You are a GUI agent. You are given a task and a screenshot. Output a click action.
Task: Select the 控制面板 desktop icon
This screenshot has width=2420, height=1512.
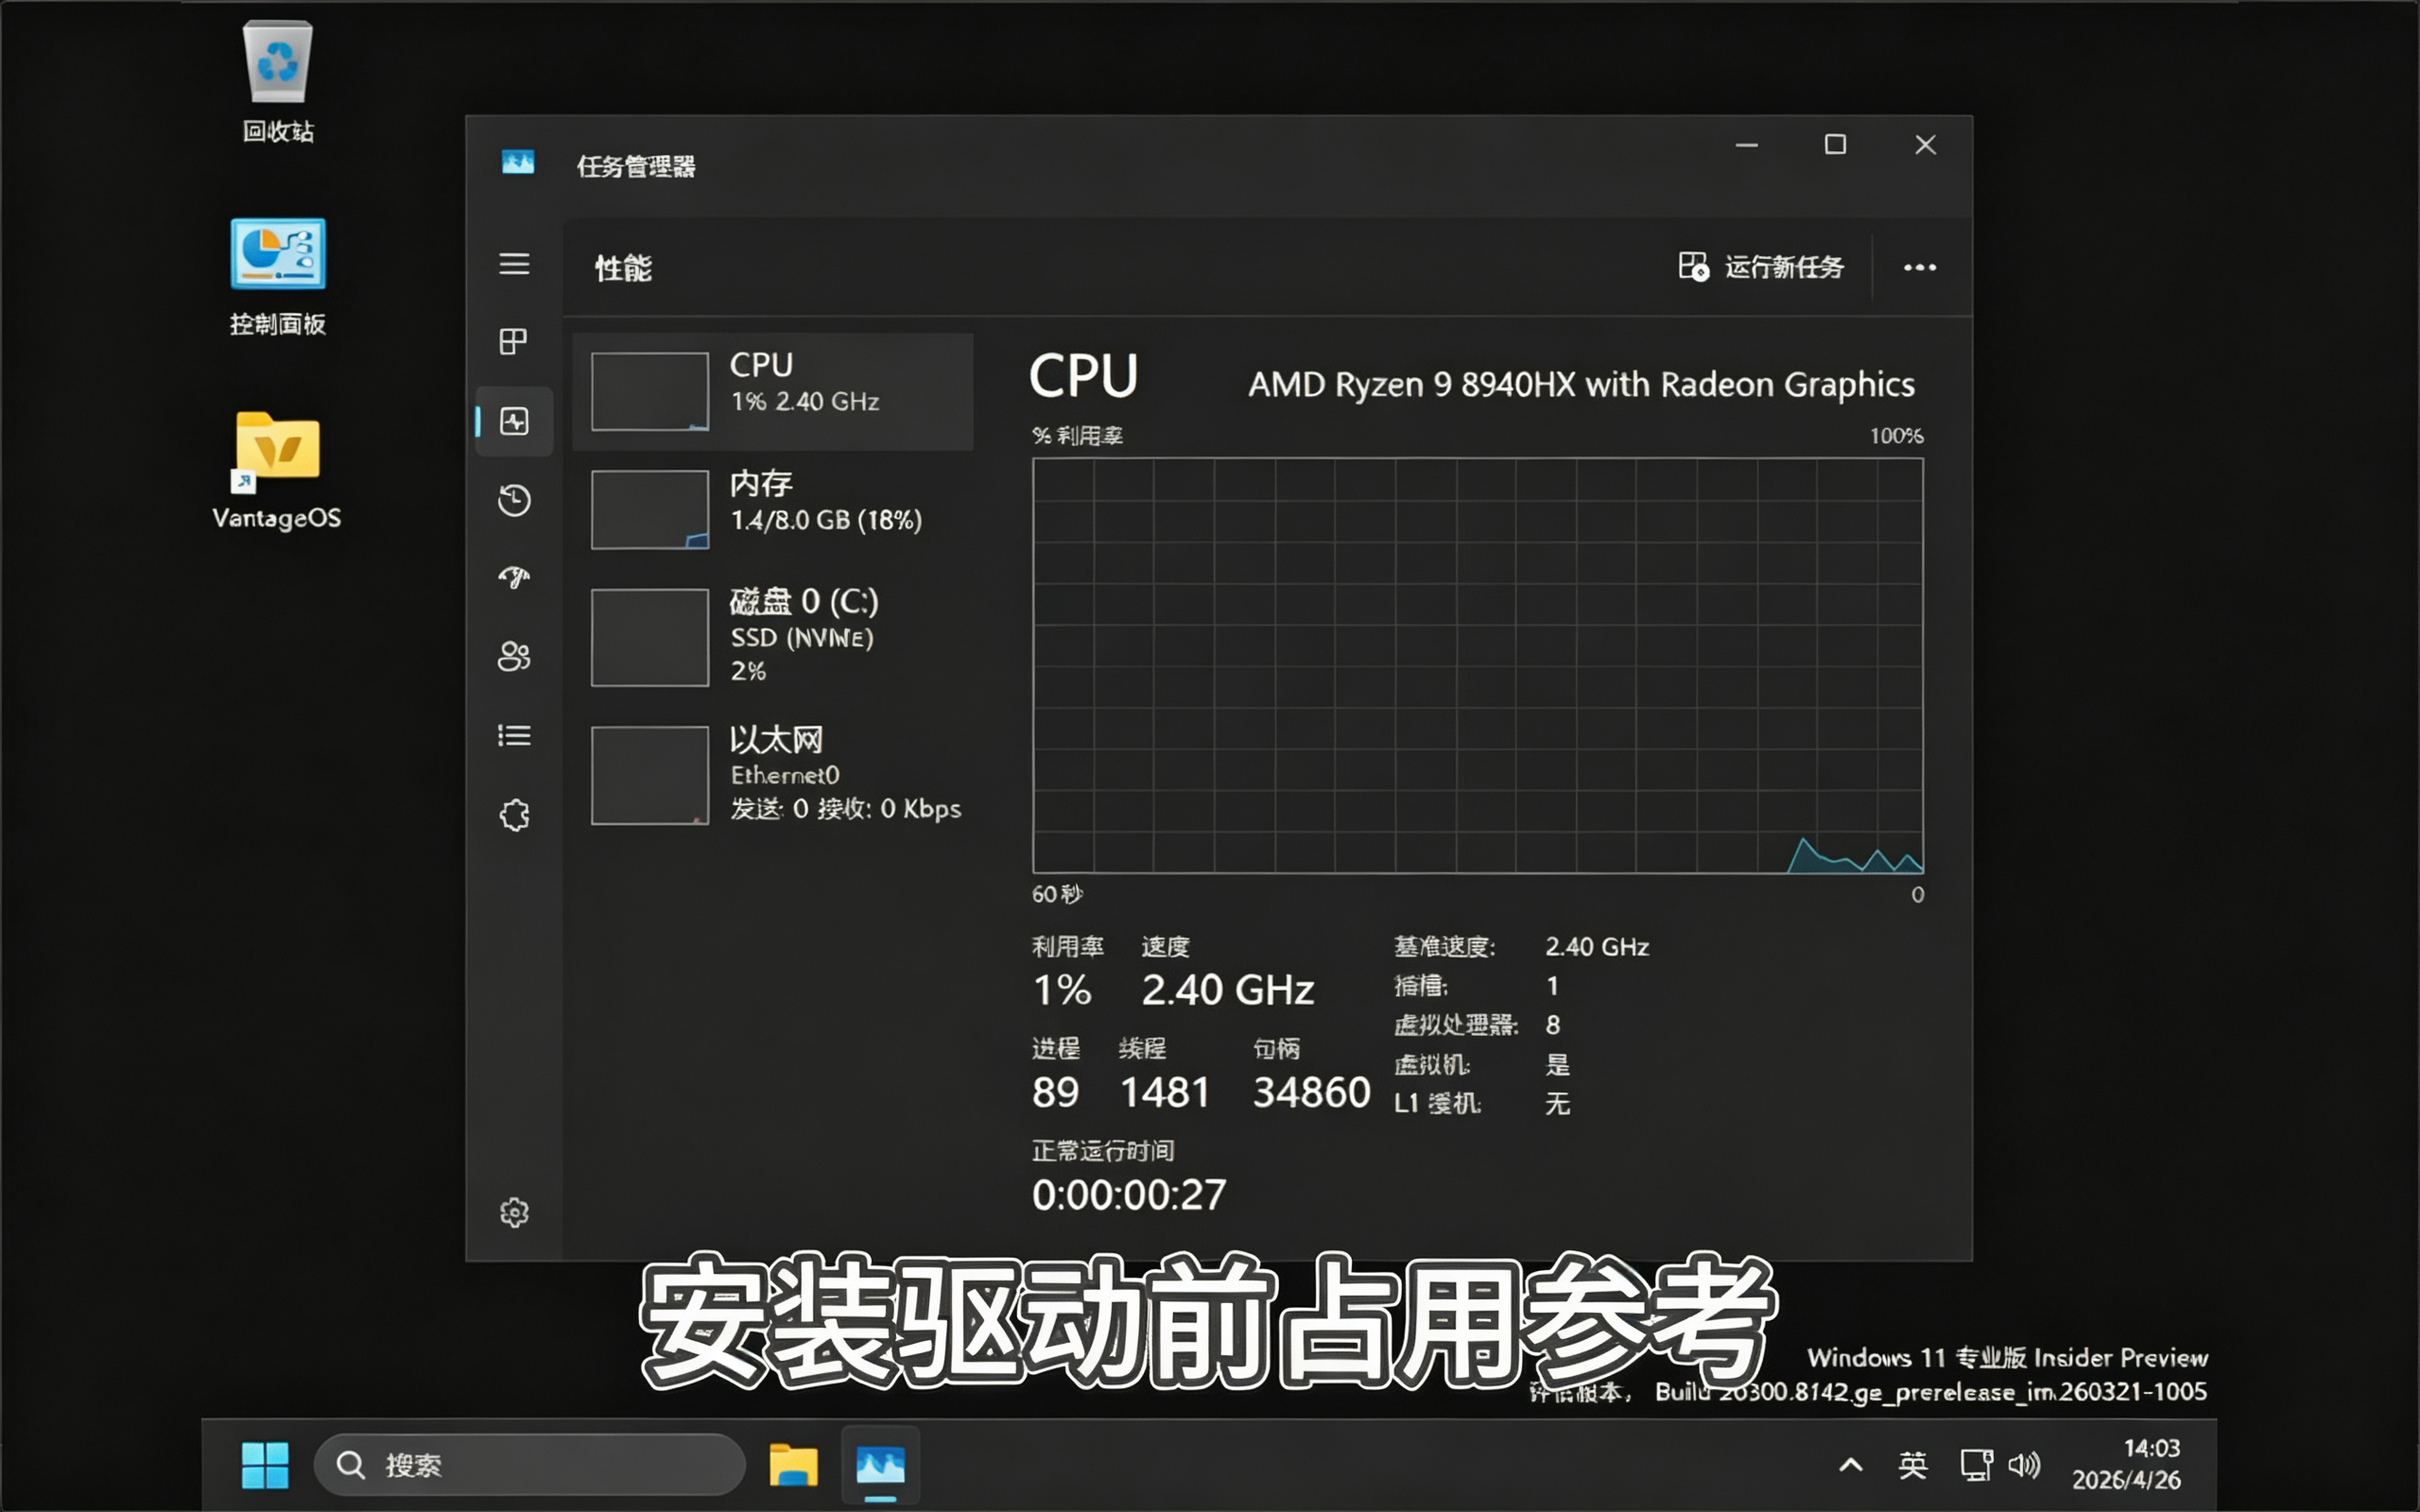[277, 277]
